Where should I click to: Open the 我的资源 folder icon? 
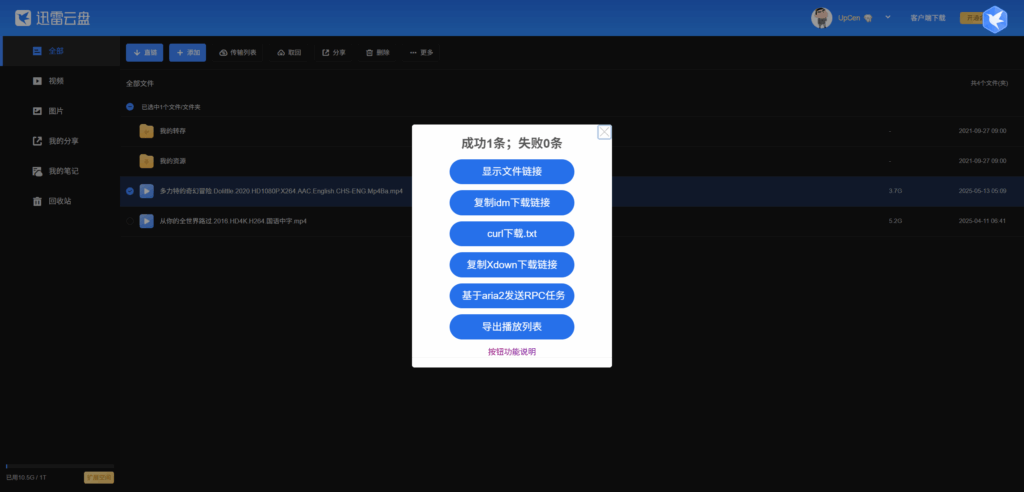pos(146,161)
